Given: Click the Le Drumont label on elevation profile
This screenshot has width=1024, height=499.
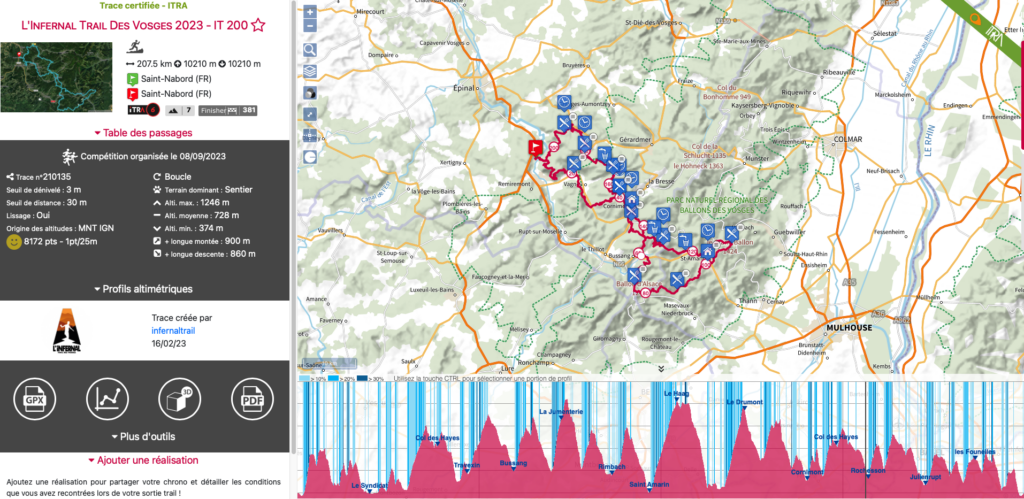Looking at the screenshot, I should click(744, 402).
